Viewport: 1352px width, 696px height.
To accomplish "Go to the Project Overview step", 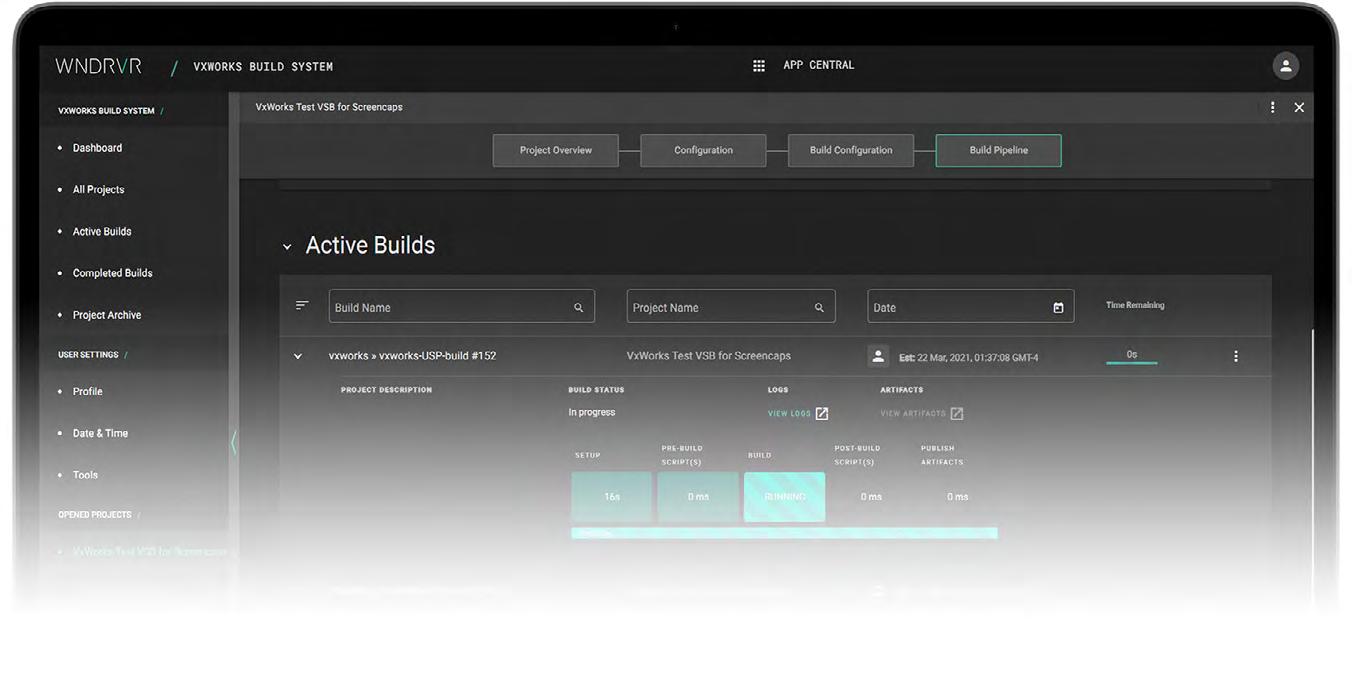I will 555,150.
